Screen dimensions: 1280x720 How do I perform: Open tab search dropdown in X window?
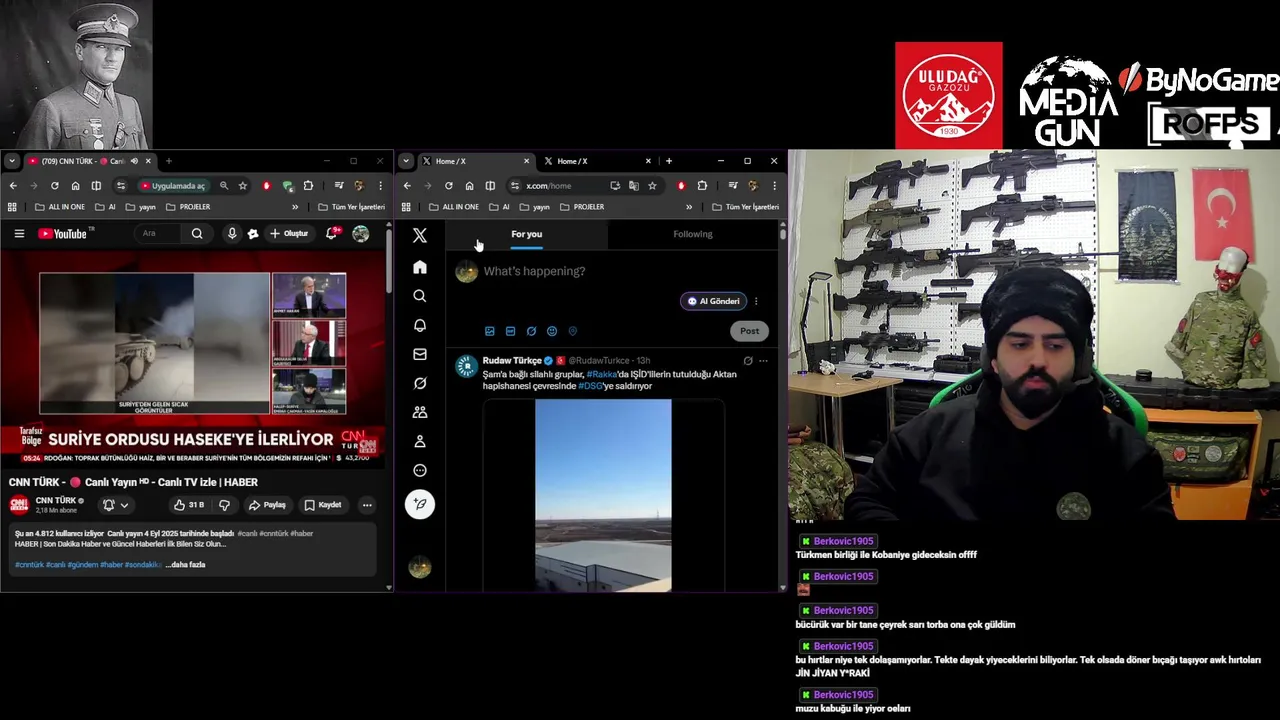click(x=406, y=161)
